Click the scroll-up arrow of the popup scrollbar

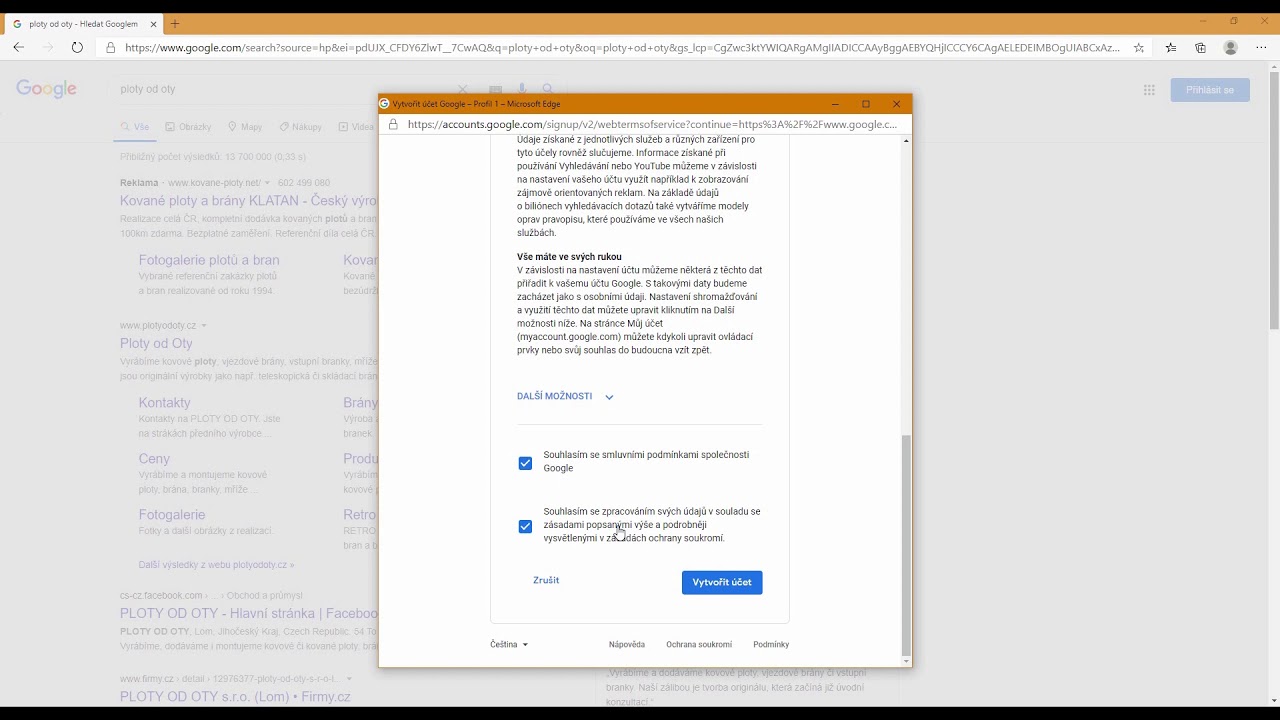pyautogui.click(x=907, y=141)
